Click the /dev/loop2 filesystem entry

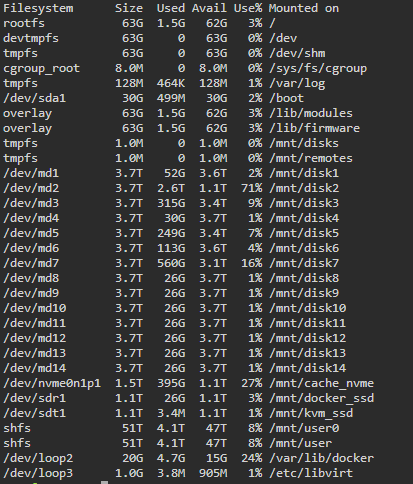pos(38,458)
